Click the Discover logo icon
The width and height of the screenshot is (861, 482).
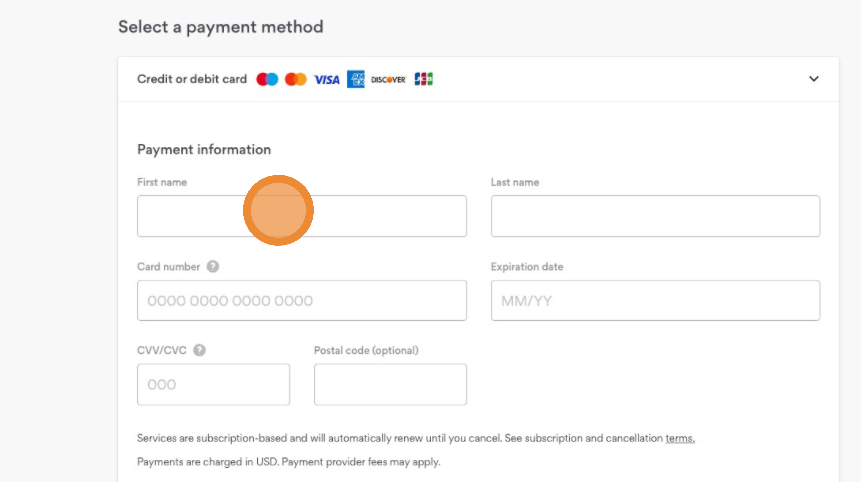tap(388, 80)
